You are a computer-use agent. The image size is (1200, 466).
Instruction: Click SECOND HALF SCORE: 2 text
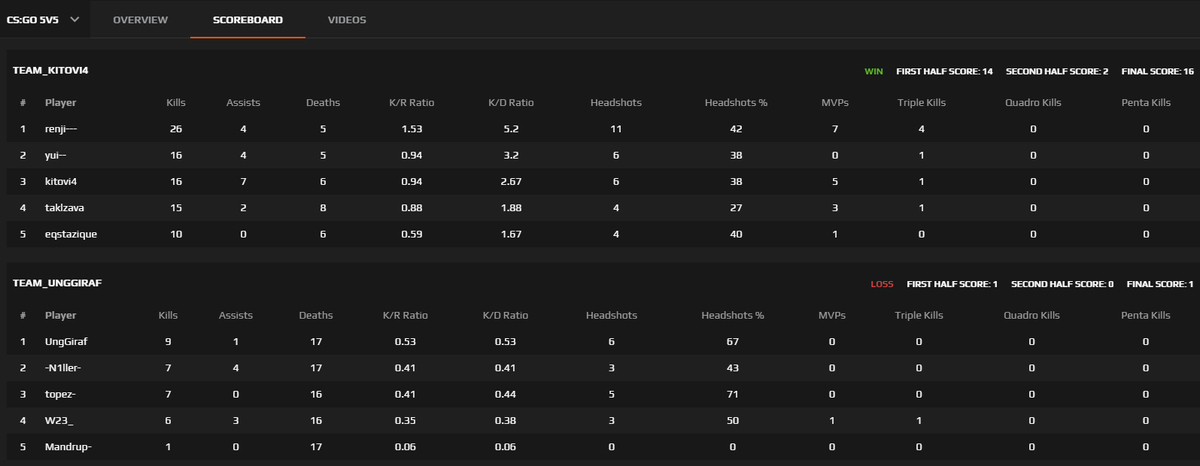click(1056, 72)
